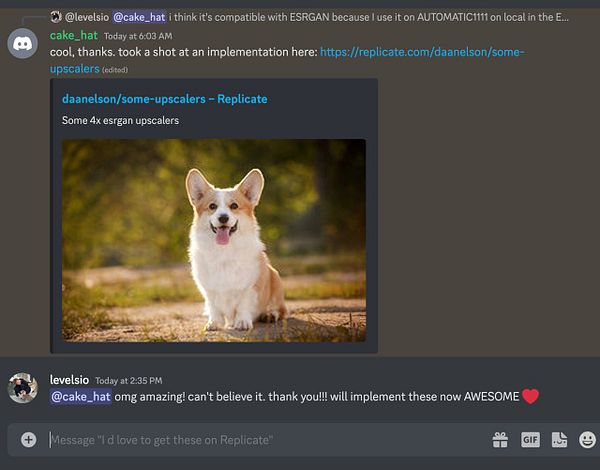
Task: Click the cake_hat username in green
Action: pyautogui.click(x=74, y=36)
